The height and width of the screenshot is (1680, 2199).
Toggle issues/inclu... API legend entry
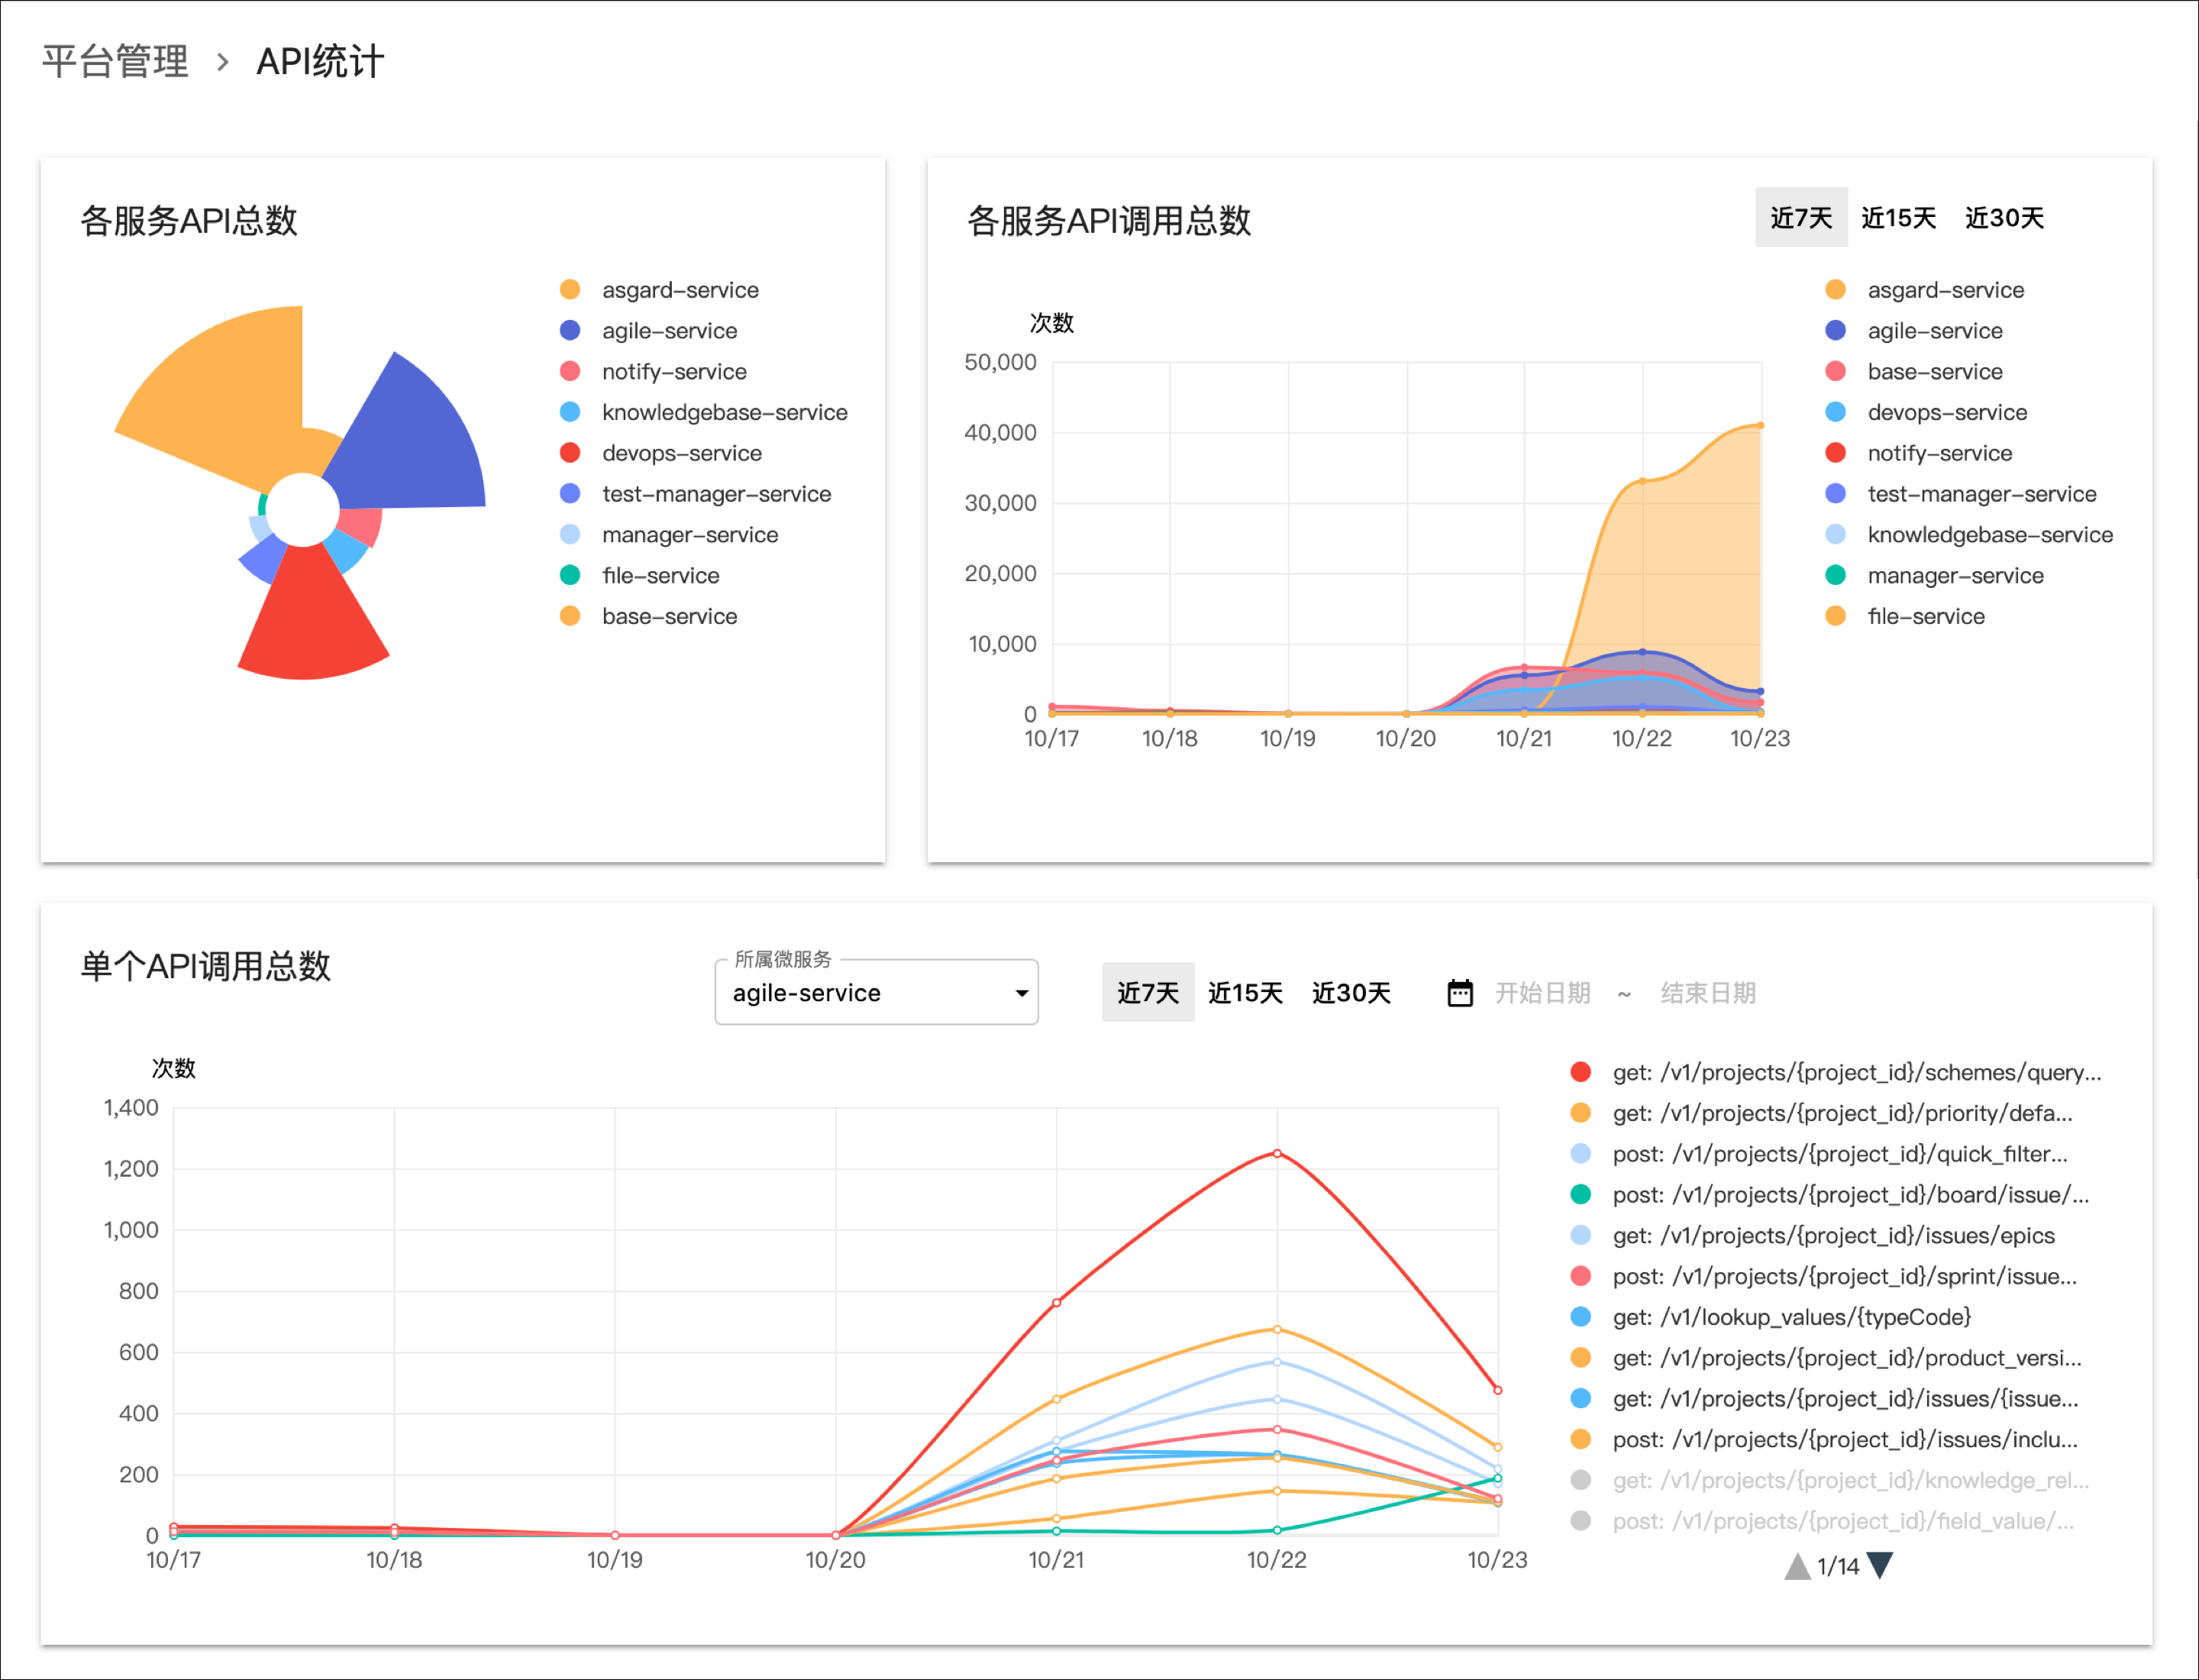1824,1439
